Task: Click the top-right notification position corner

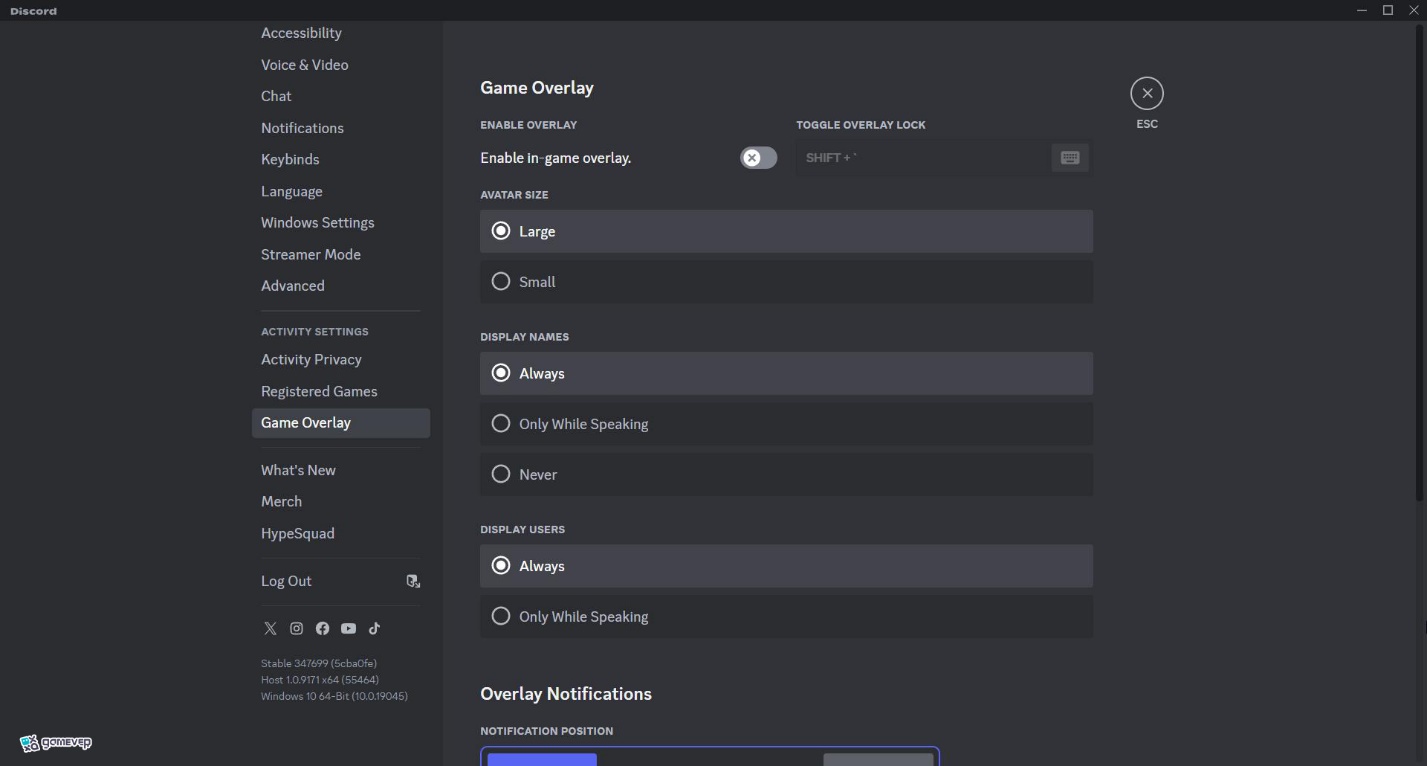Action: tap(878, 760)
